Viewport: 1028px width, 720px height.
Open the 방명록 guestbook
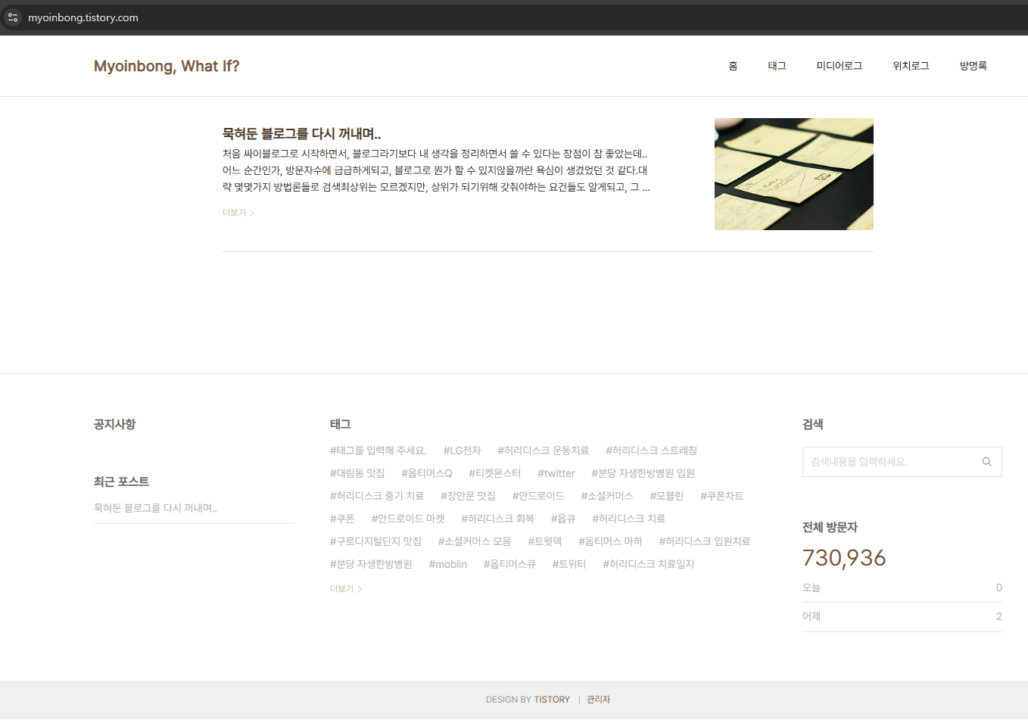pyautogui.click(x=973, y=66)
